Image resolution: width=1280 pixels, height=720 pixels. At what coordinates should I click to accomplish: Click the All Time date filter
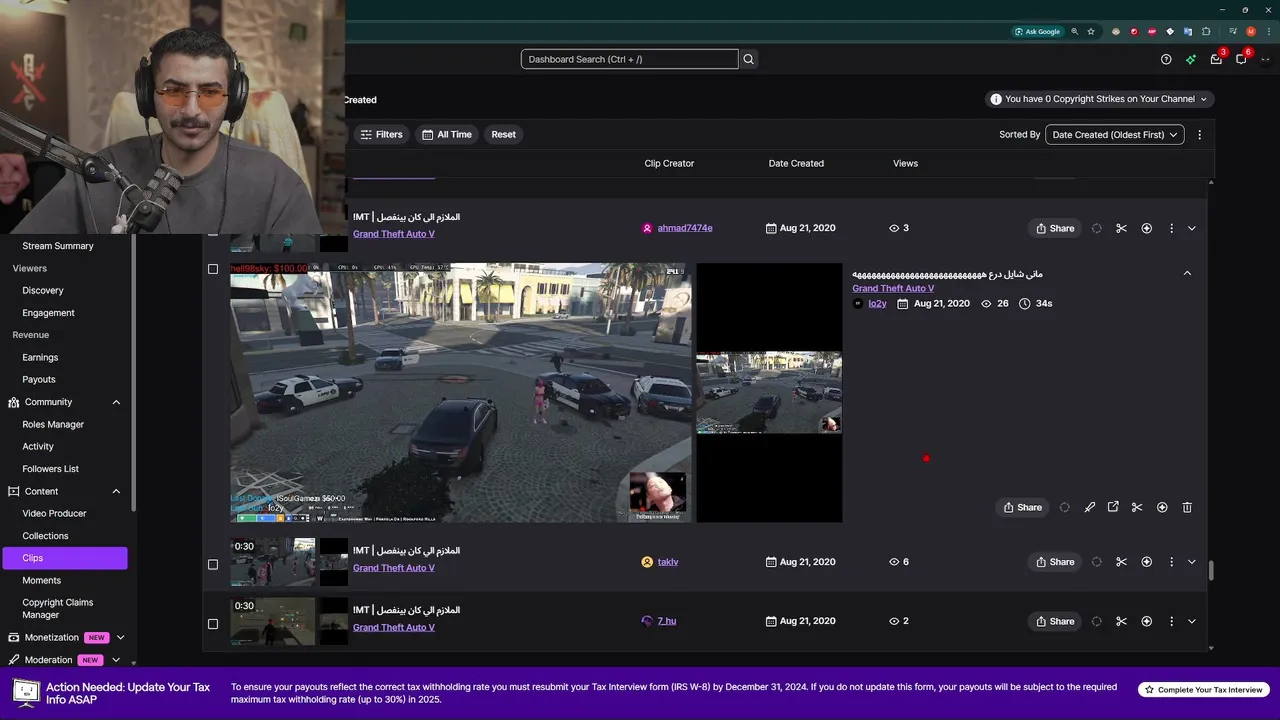tap(447, 134)
